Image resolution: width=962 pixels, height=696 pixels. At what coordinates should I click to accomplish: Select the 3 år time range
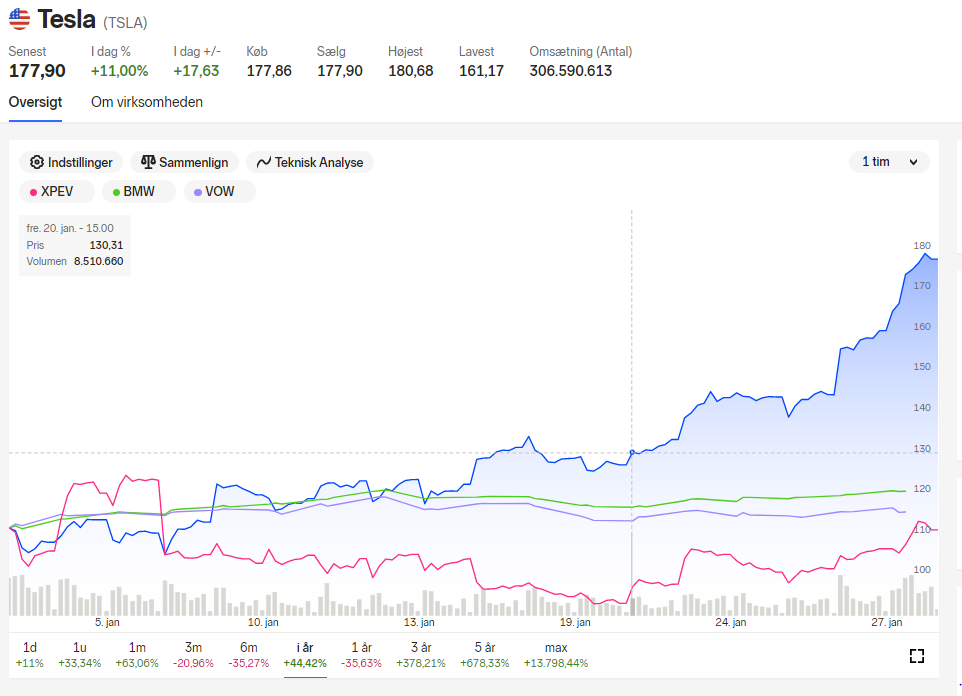[421, 655]
